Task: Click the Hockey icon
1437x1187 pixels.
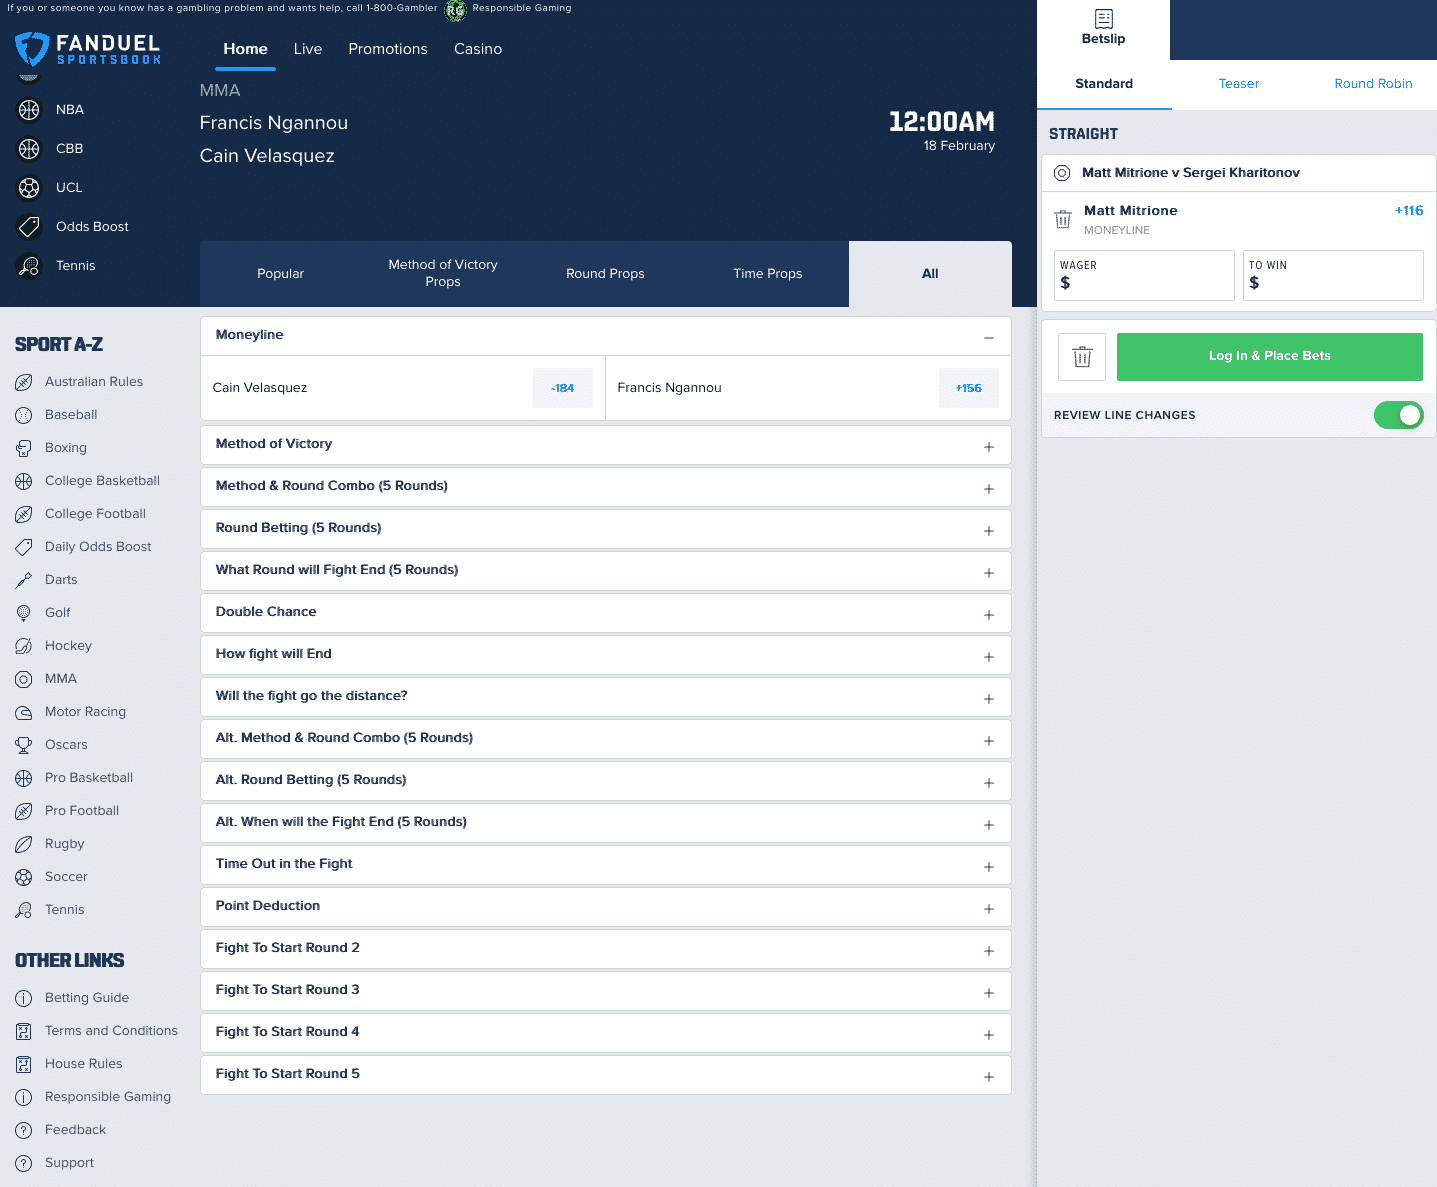Action: (24, 646)
